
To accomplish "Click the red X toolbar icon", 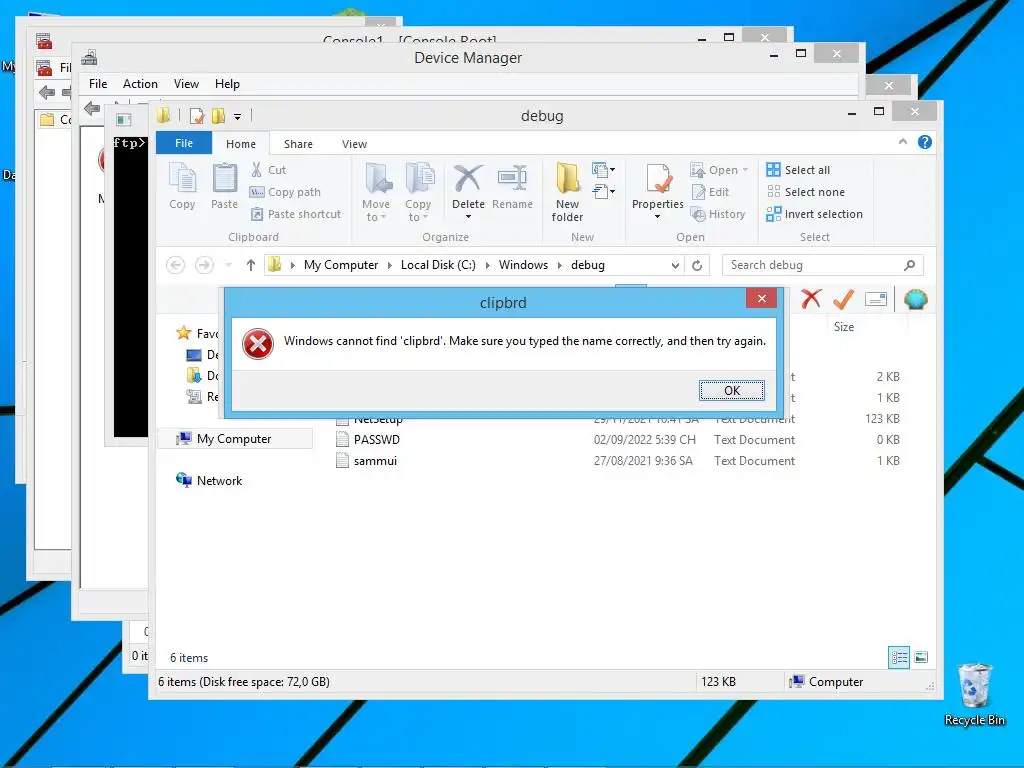I will click(810, 299).
